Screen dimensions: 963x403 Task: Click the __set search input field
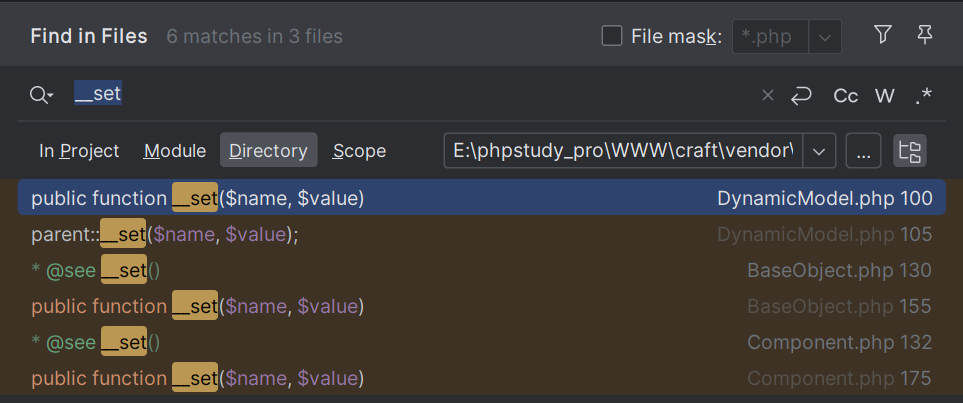[x=400, y=95]
